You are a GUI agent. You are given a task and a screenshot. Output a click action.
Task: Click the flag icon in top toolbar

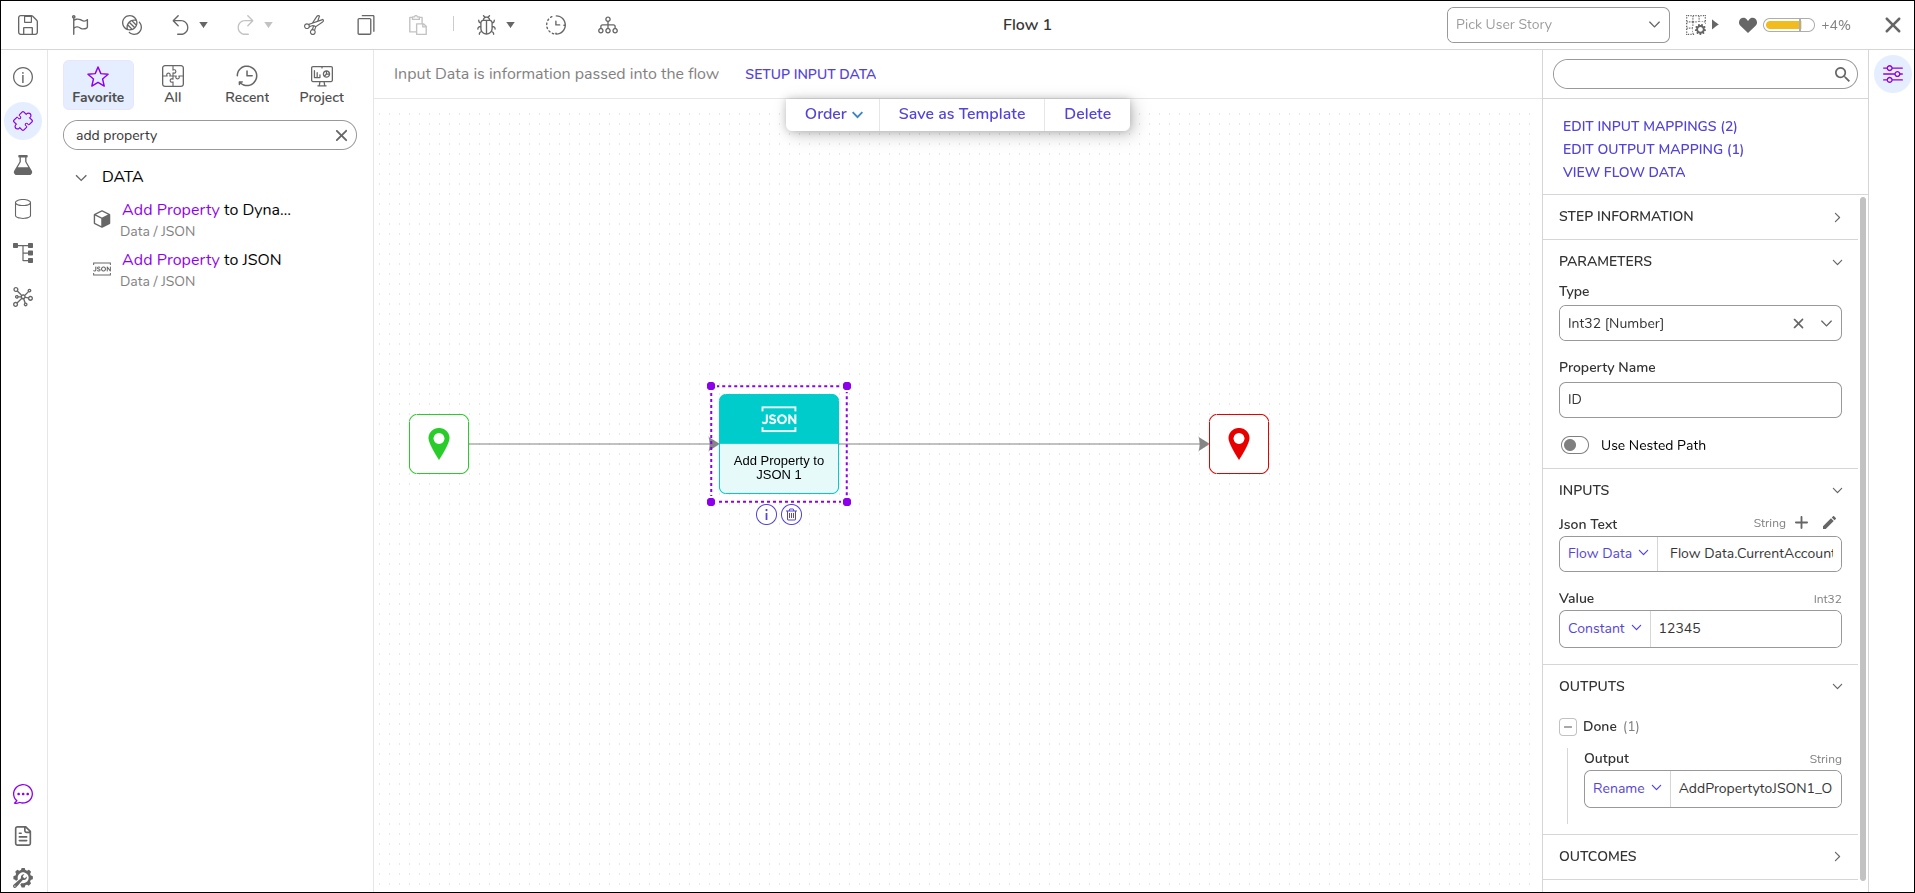(x=80, y=25)
